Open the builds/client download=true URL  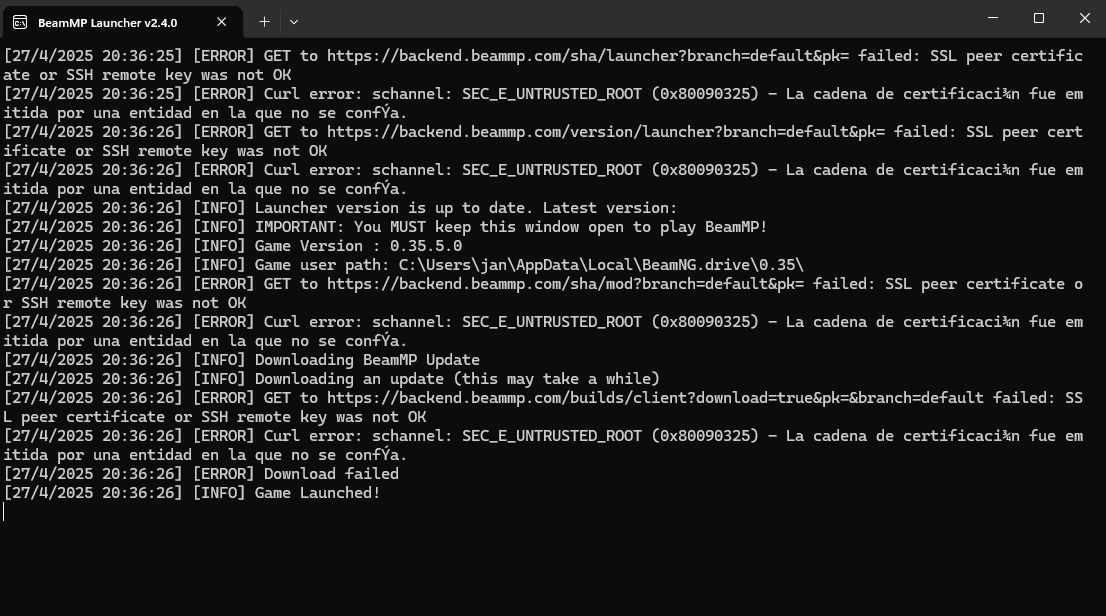coord(655,398)
